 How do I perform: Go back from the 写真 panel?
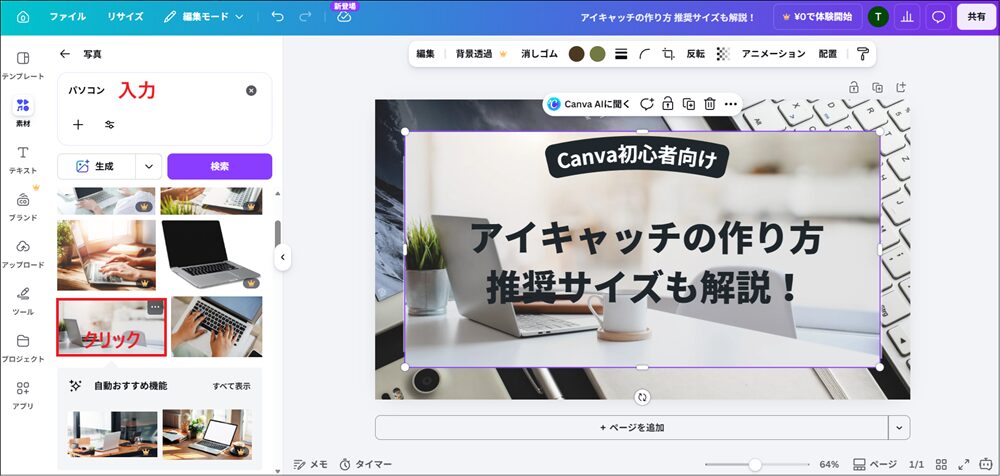click(x=64, y=54)
